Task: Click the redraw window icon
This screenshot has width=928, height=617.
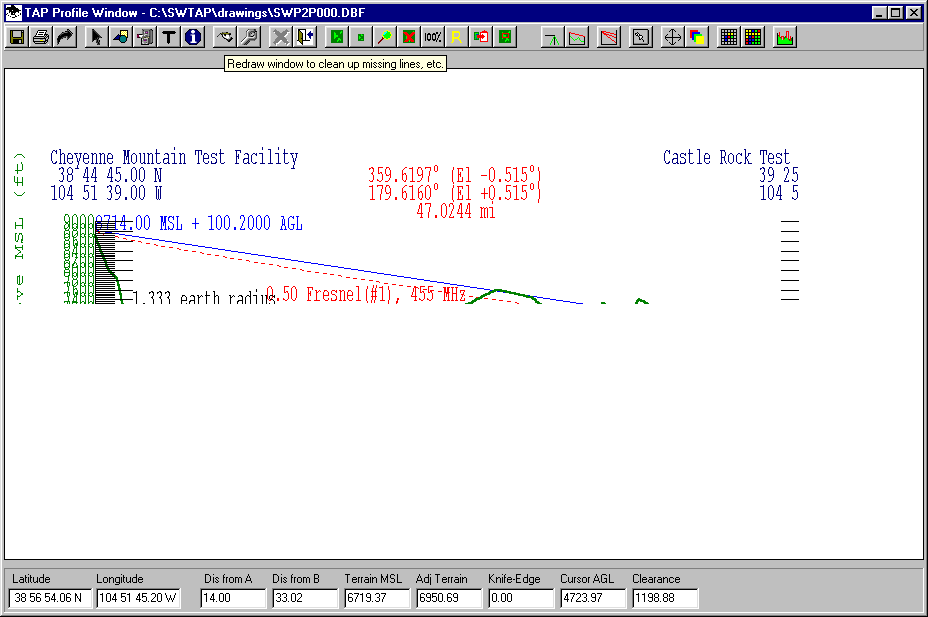Action: click(x=225, y=37)
